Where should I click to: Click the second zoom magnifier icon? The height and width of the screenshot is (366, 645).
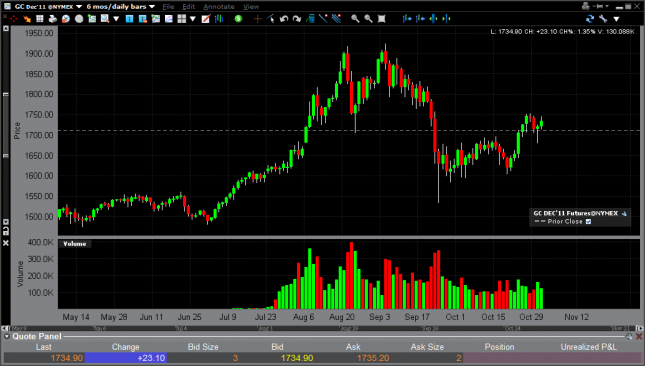tap(369, 19)
